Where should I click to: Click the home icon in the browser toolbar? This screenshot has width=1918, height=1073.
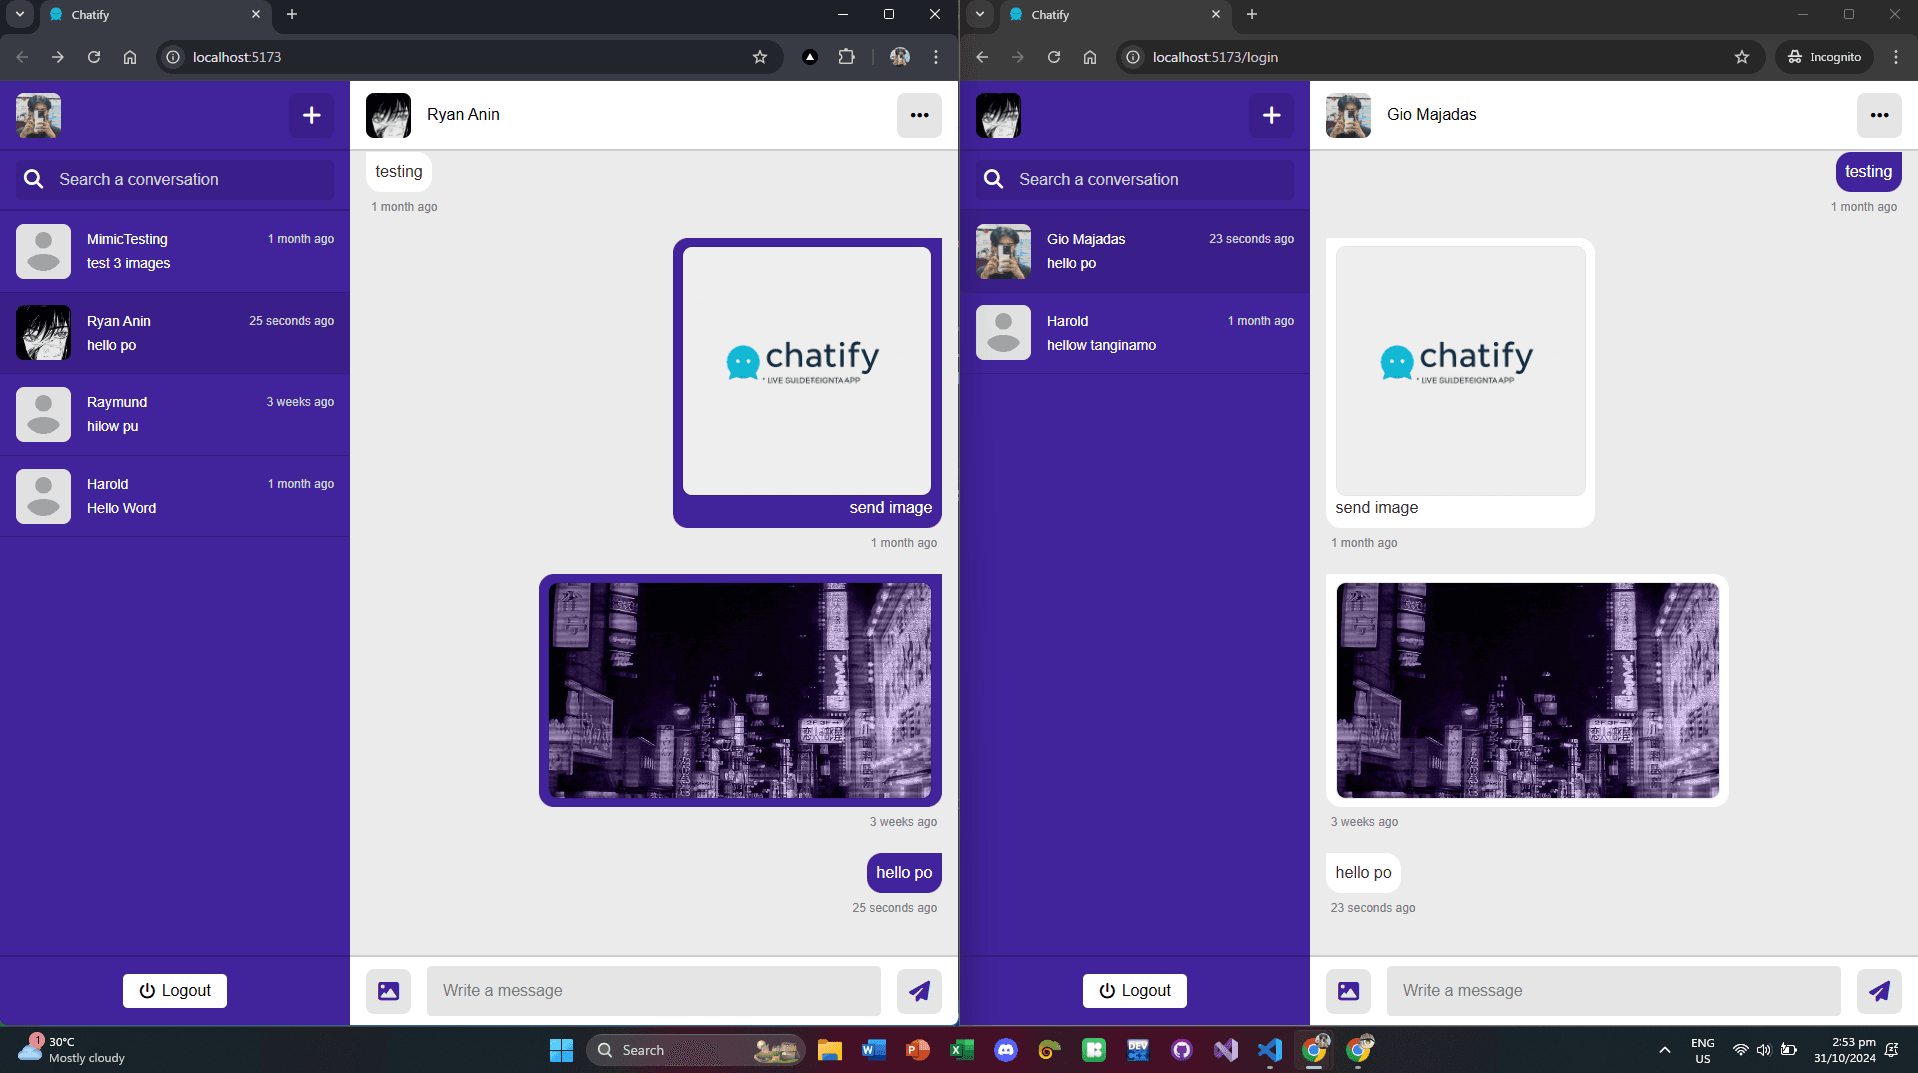tap(129, 57)
